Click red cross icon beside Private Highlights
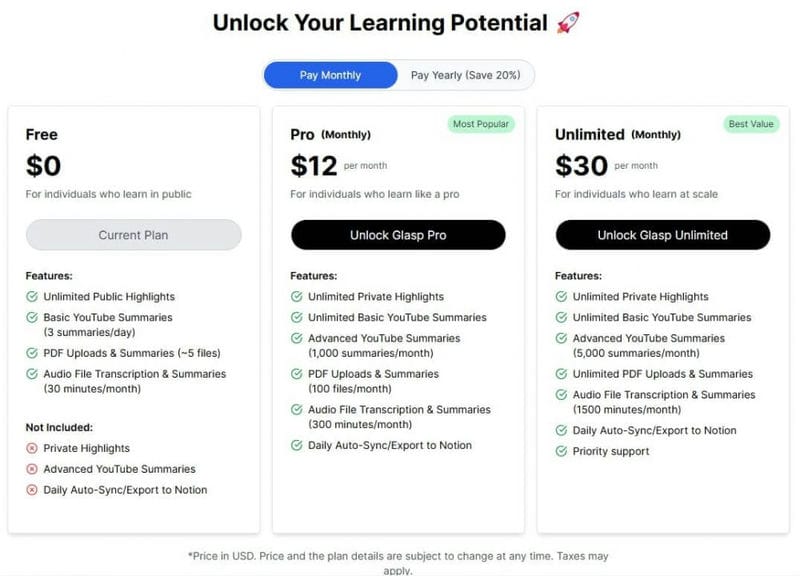The height and width of the screenshot is (576, 800). pyautogui.click(x=32, y=448)
